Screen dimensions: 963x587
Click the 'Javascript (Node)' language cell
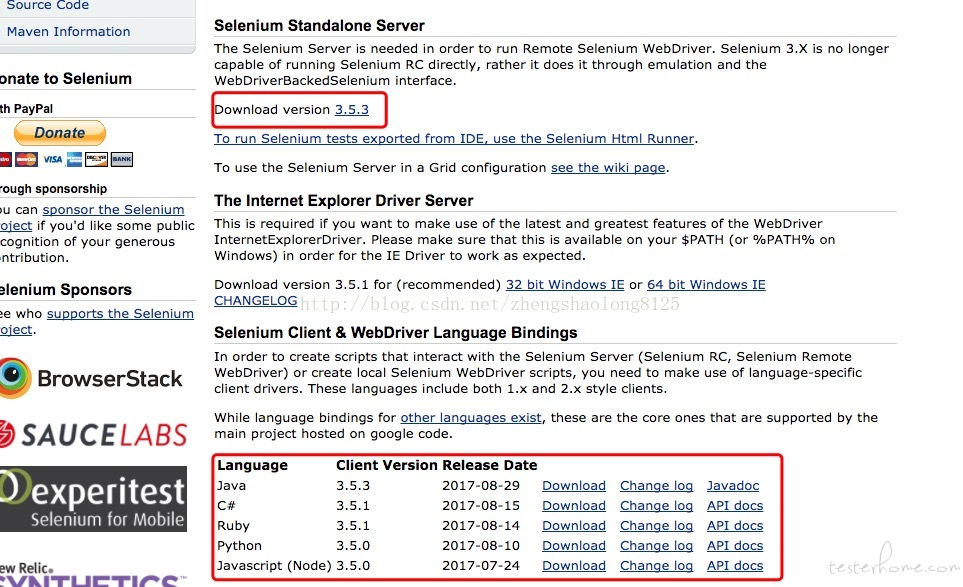(274, 566)
